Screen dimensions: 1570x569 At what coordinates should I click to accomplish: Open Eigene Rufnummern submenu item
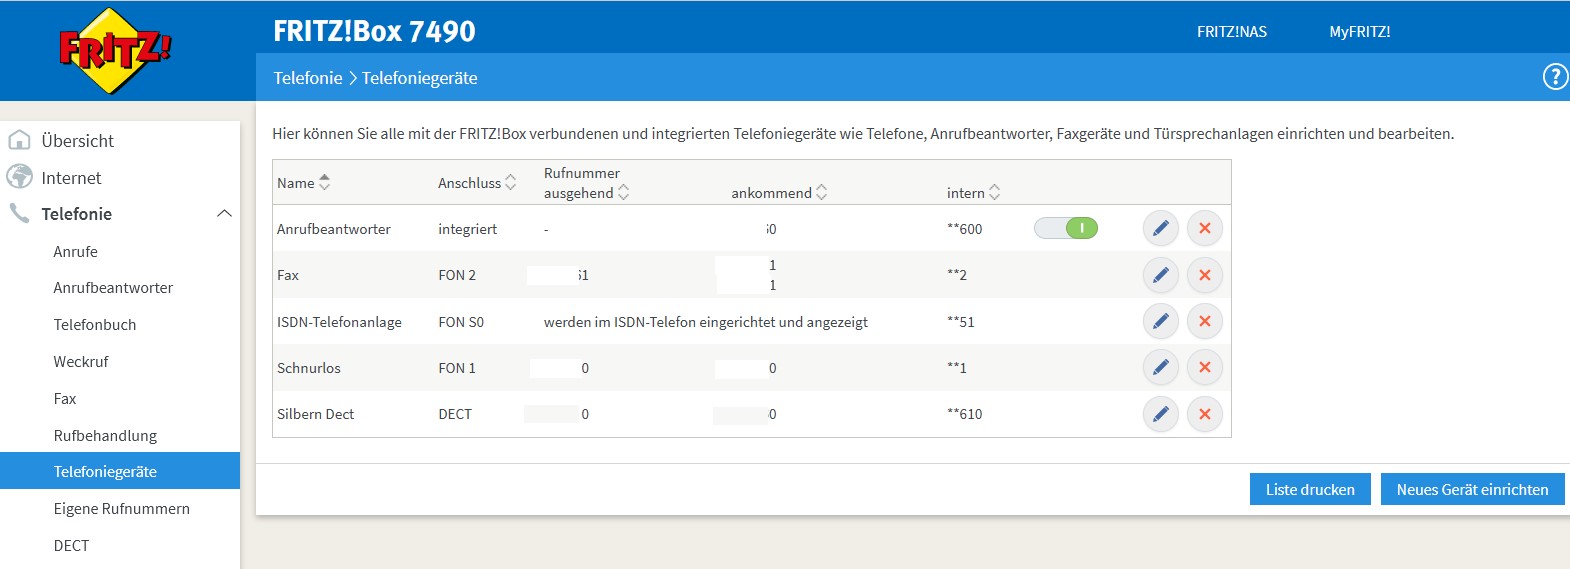(121, 508)
